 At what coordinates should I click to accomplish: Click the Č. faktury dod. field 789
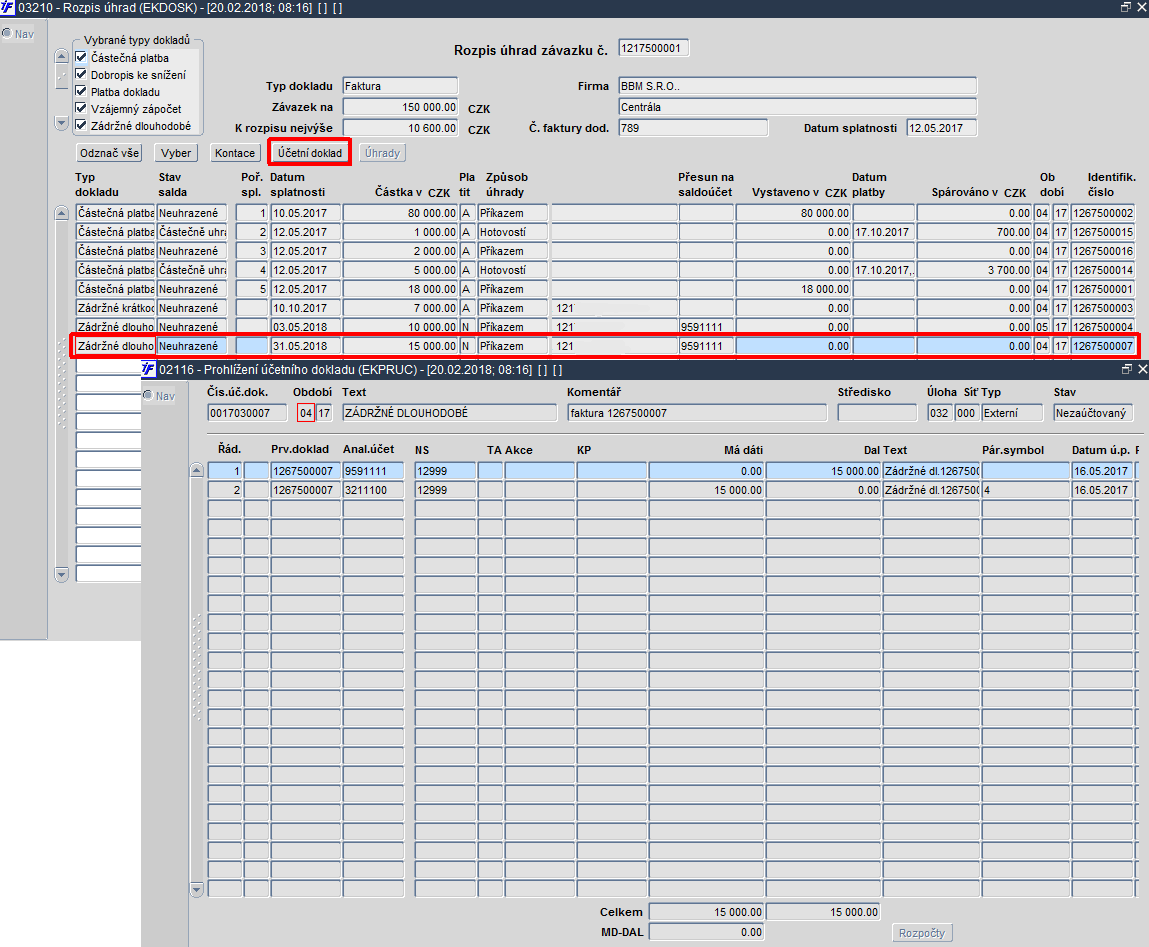pos(692,128)
